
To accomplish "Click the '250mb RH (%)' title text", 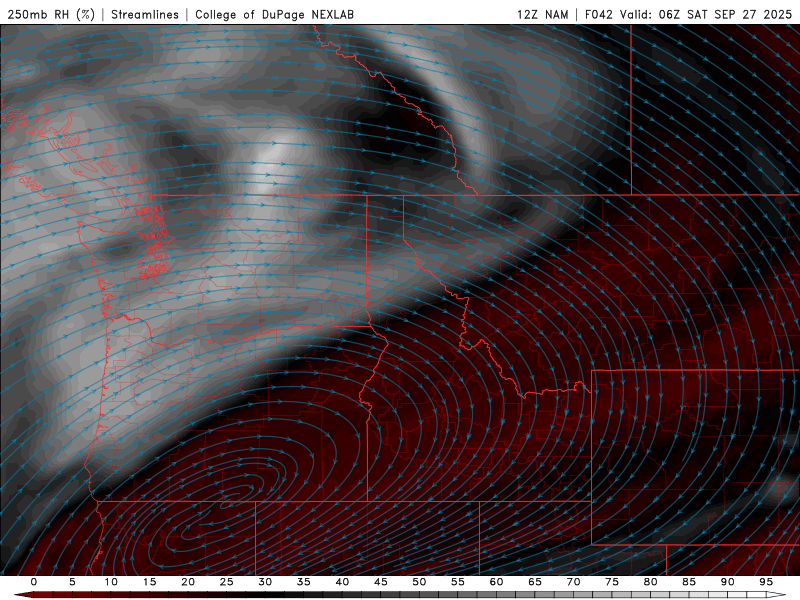I will (51, 14).
